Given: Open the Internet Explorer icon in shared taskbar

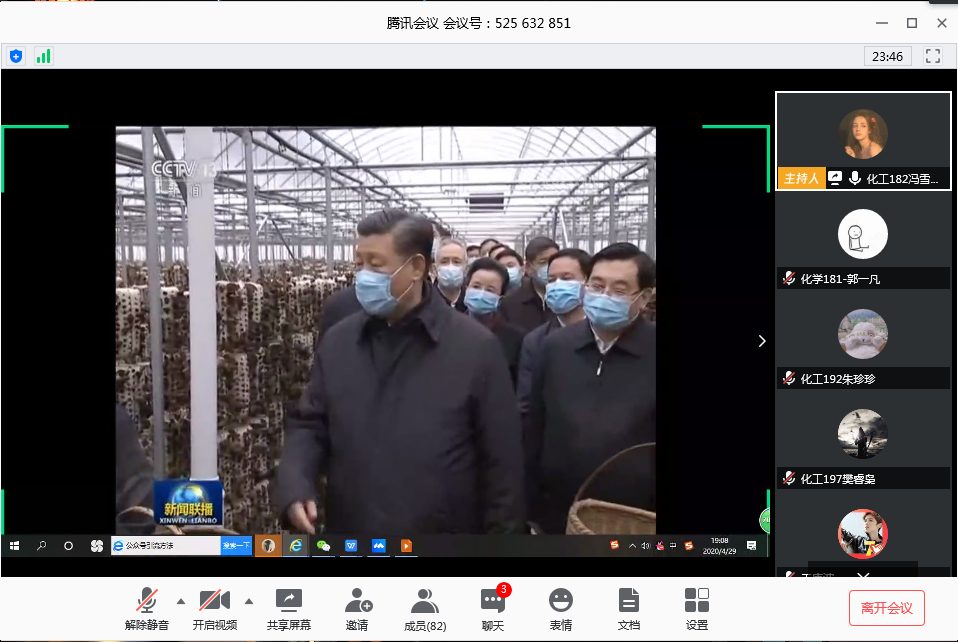Looking at the screenshot, I should pyautogui.click(x=296, y=545).
